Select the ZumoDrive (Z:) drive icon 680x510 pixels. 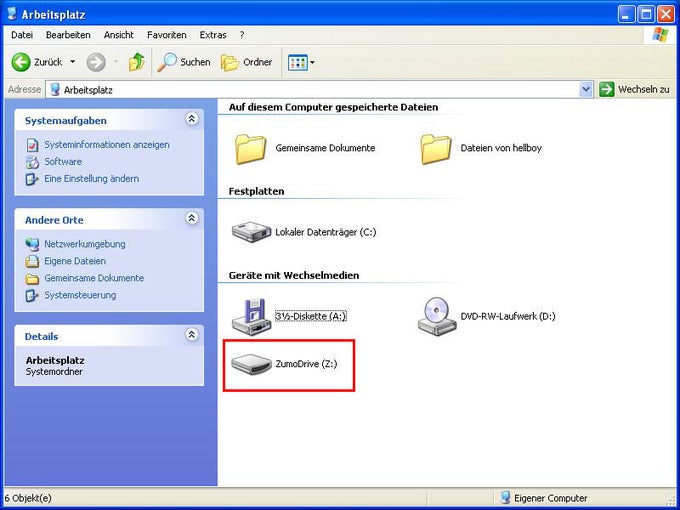pos(251,364)
